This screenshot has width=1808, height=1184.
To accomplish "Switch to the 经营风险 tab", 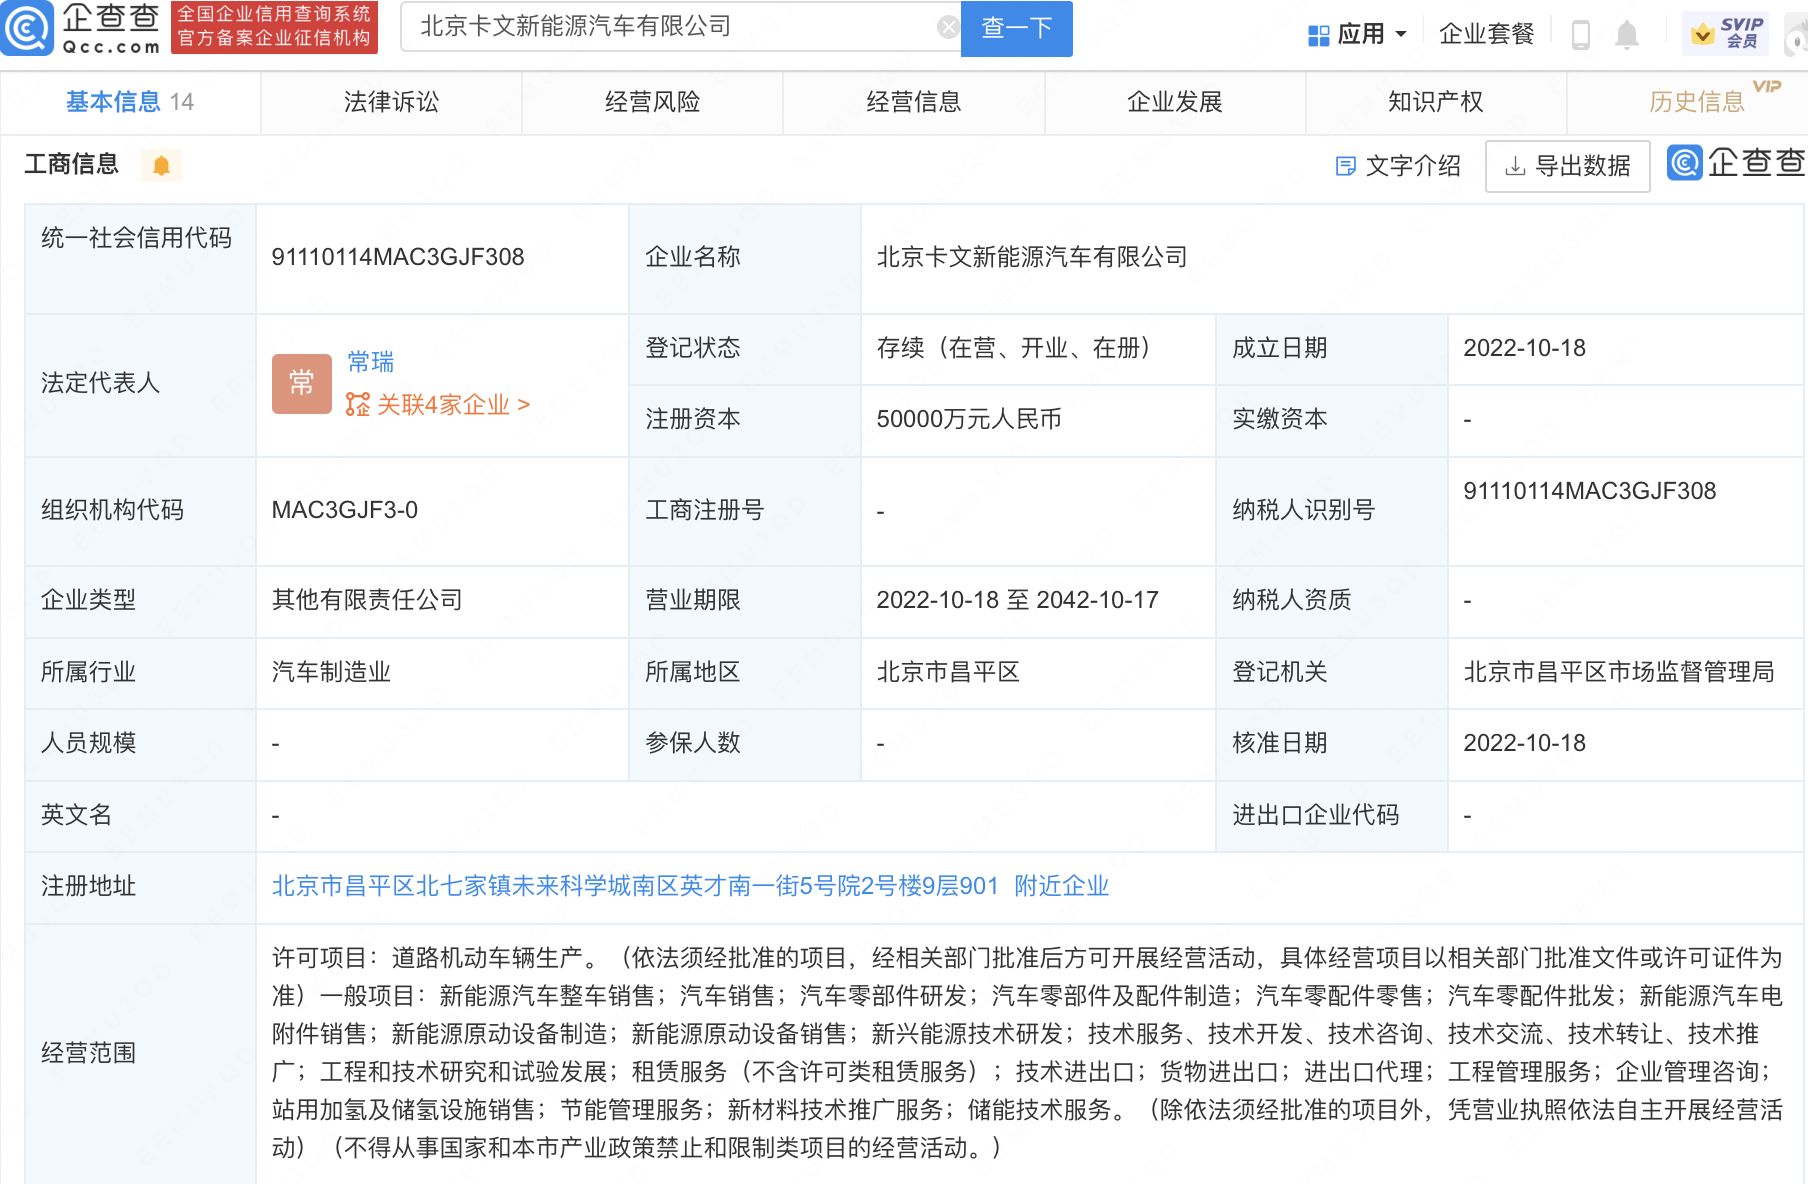I will (x=652, y=102).
